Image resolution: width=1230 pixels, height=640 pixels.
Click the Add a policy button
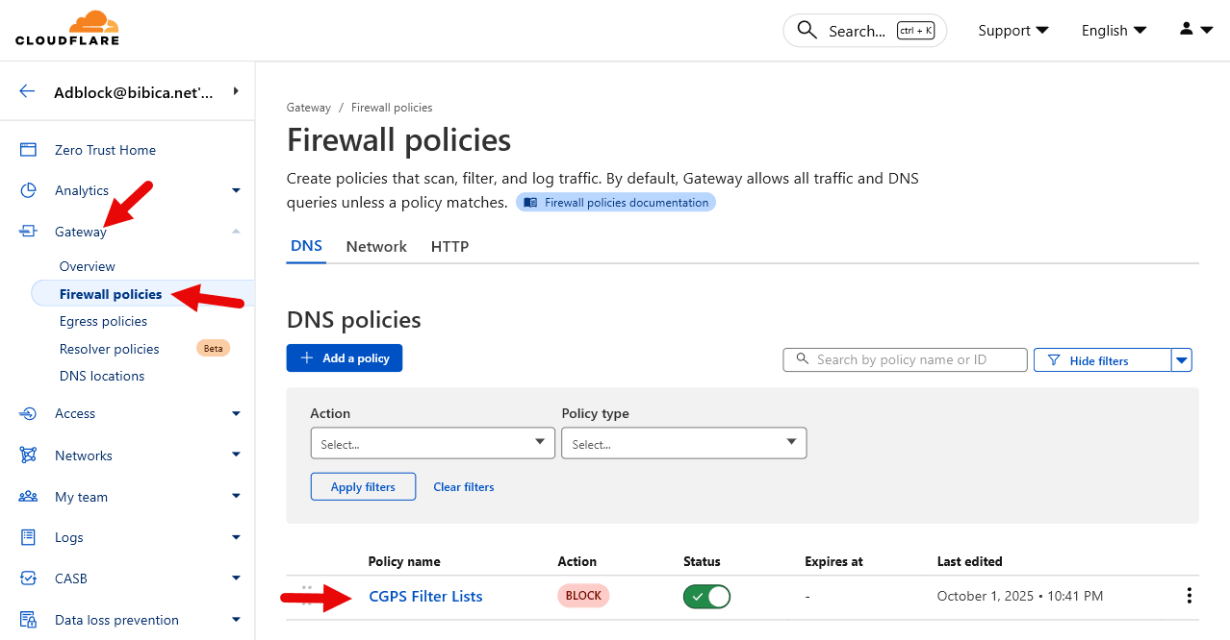[x=344, y=358]
